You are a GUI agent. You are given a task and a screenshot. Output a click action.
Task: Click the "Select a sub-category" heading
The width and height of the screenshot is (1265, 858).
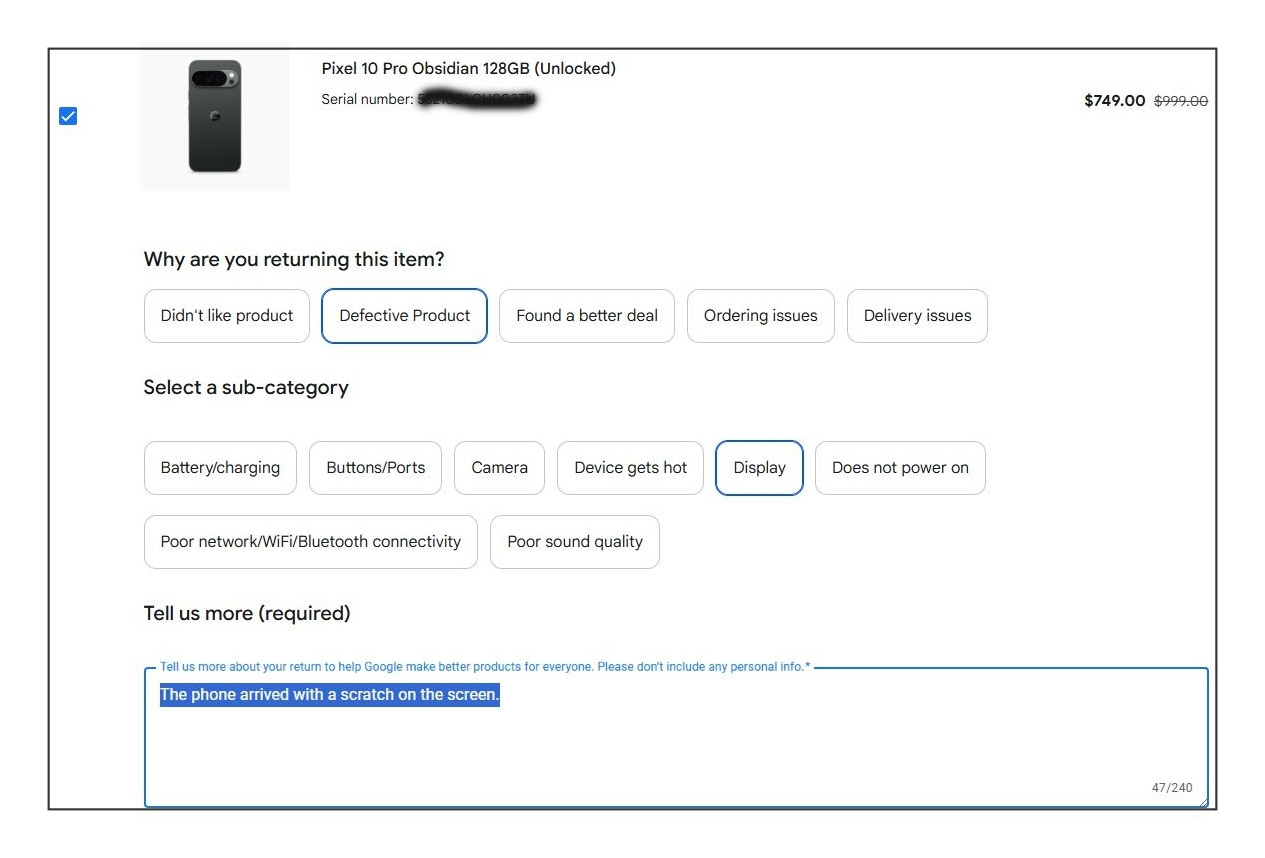pyautogui.click(x=246, y=388)
